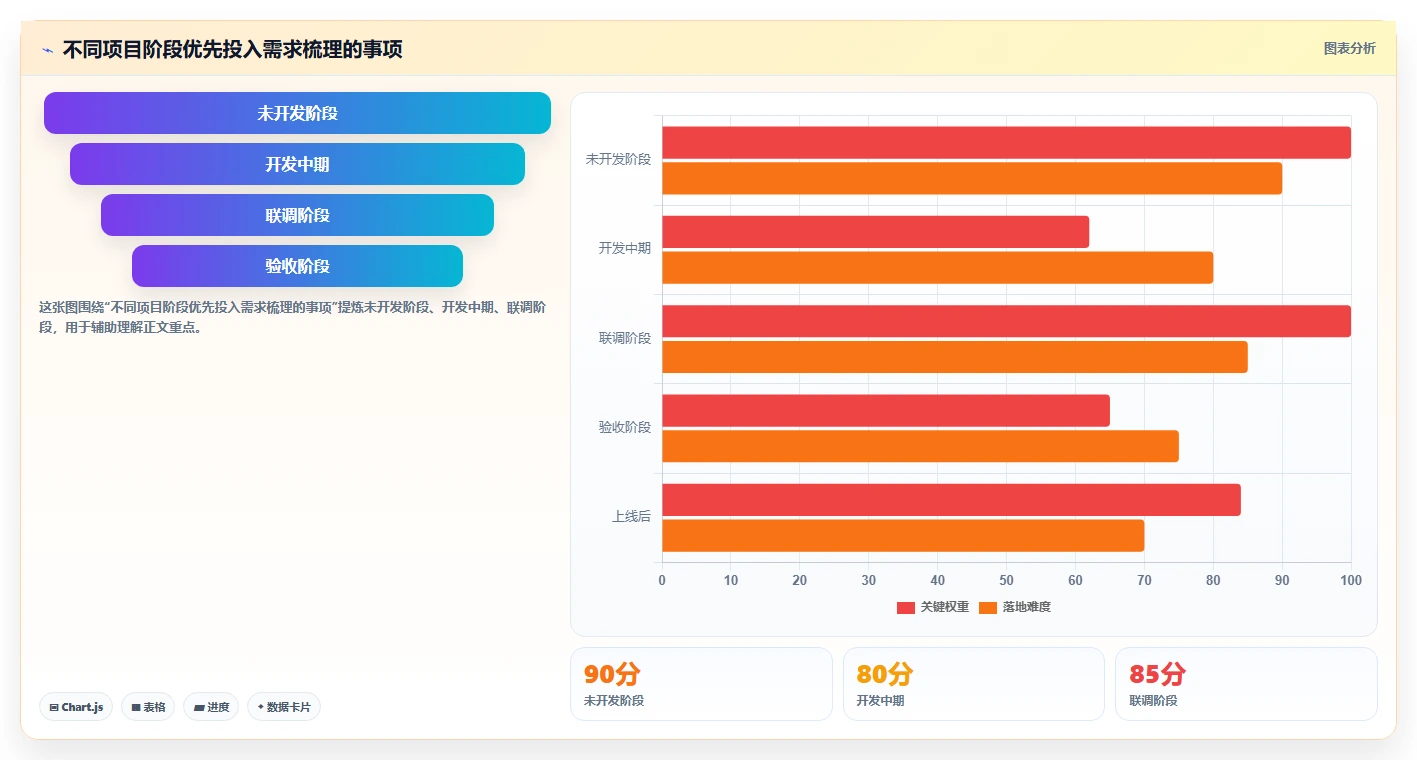Click the x-axis tick label 50
1417x760 pixels.
click(x=1006, y=580)
